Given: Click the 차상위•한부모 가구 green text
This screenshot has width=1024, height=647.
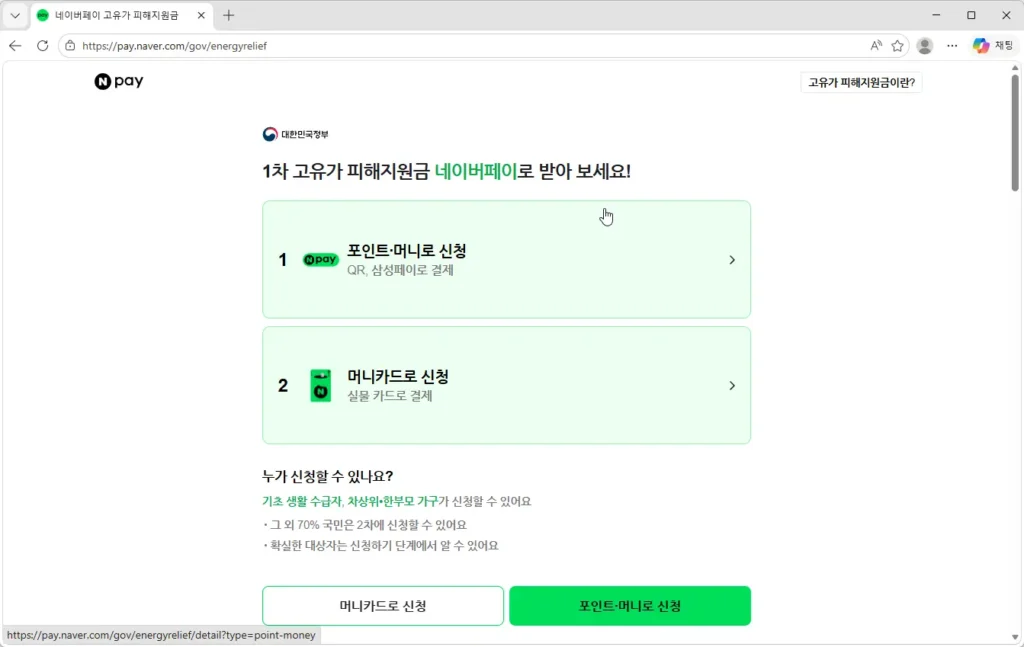Looking at the screenshot, I should (392, 501).
